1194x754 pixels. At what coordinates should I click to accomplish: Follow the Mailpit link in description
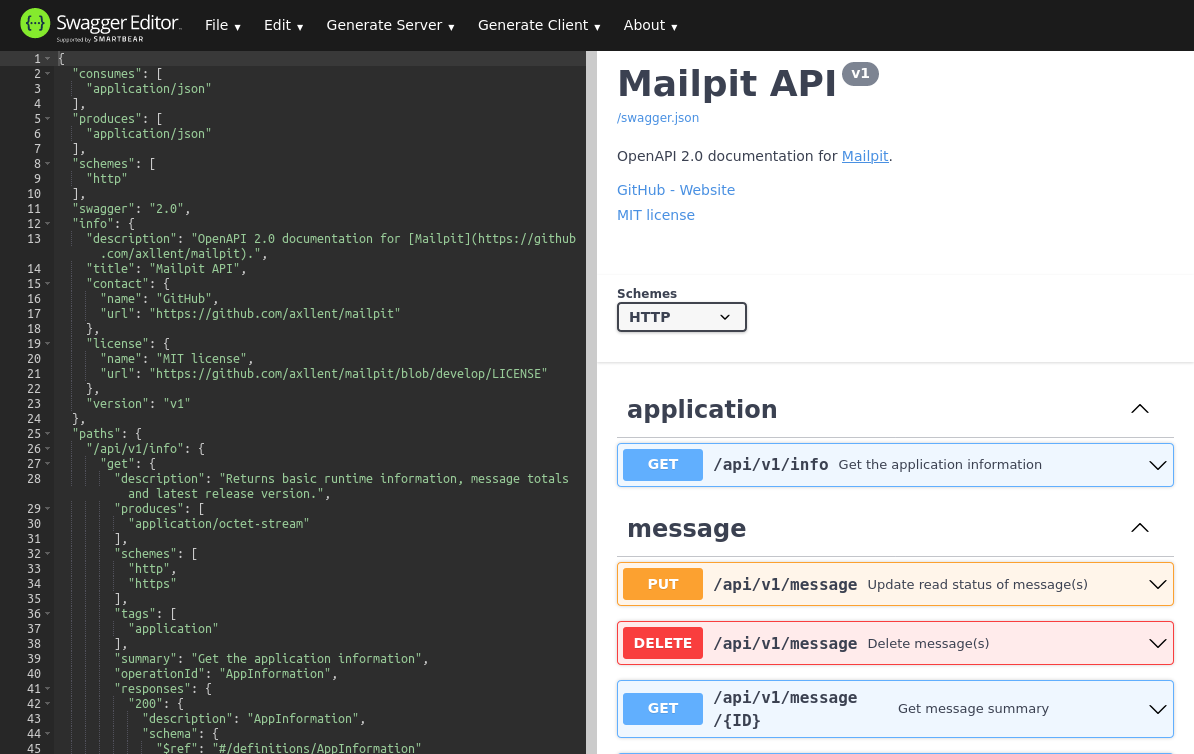[x=865, y=156]
